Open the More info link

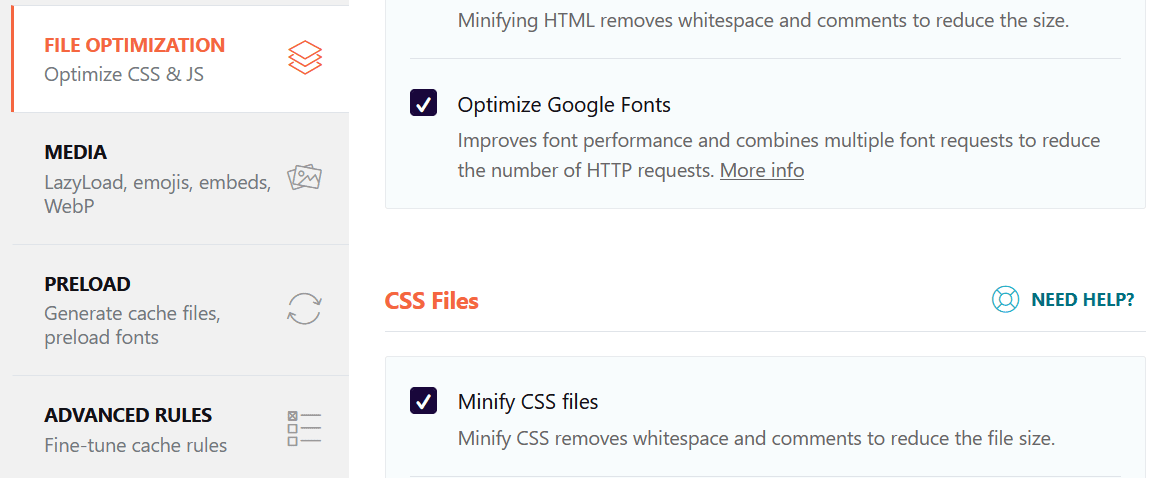[x=762, y=170]
